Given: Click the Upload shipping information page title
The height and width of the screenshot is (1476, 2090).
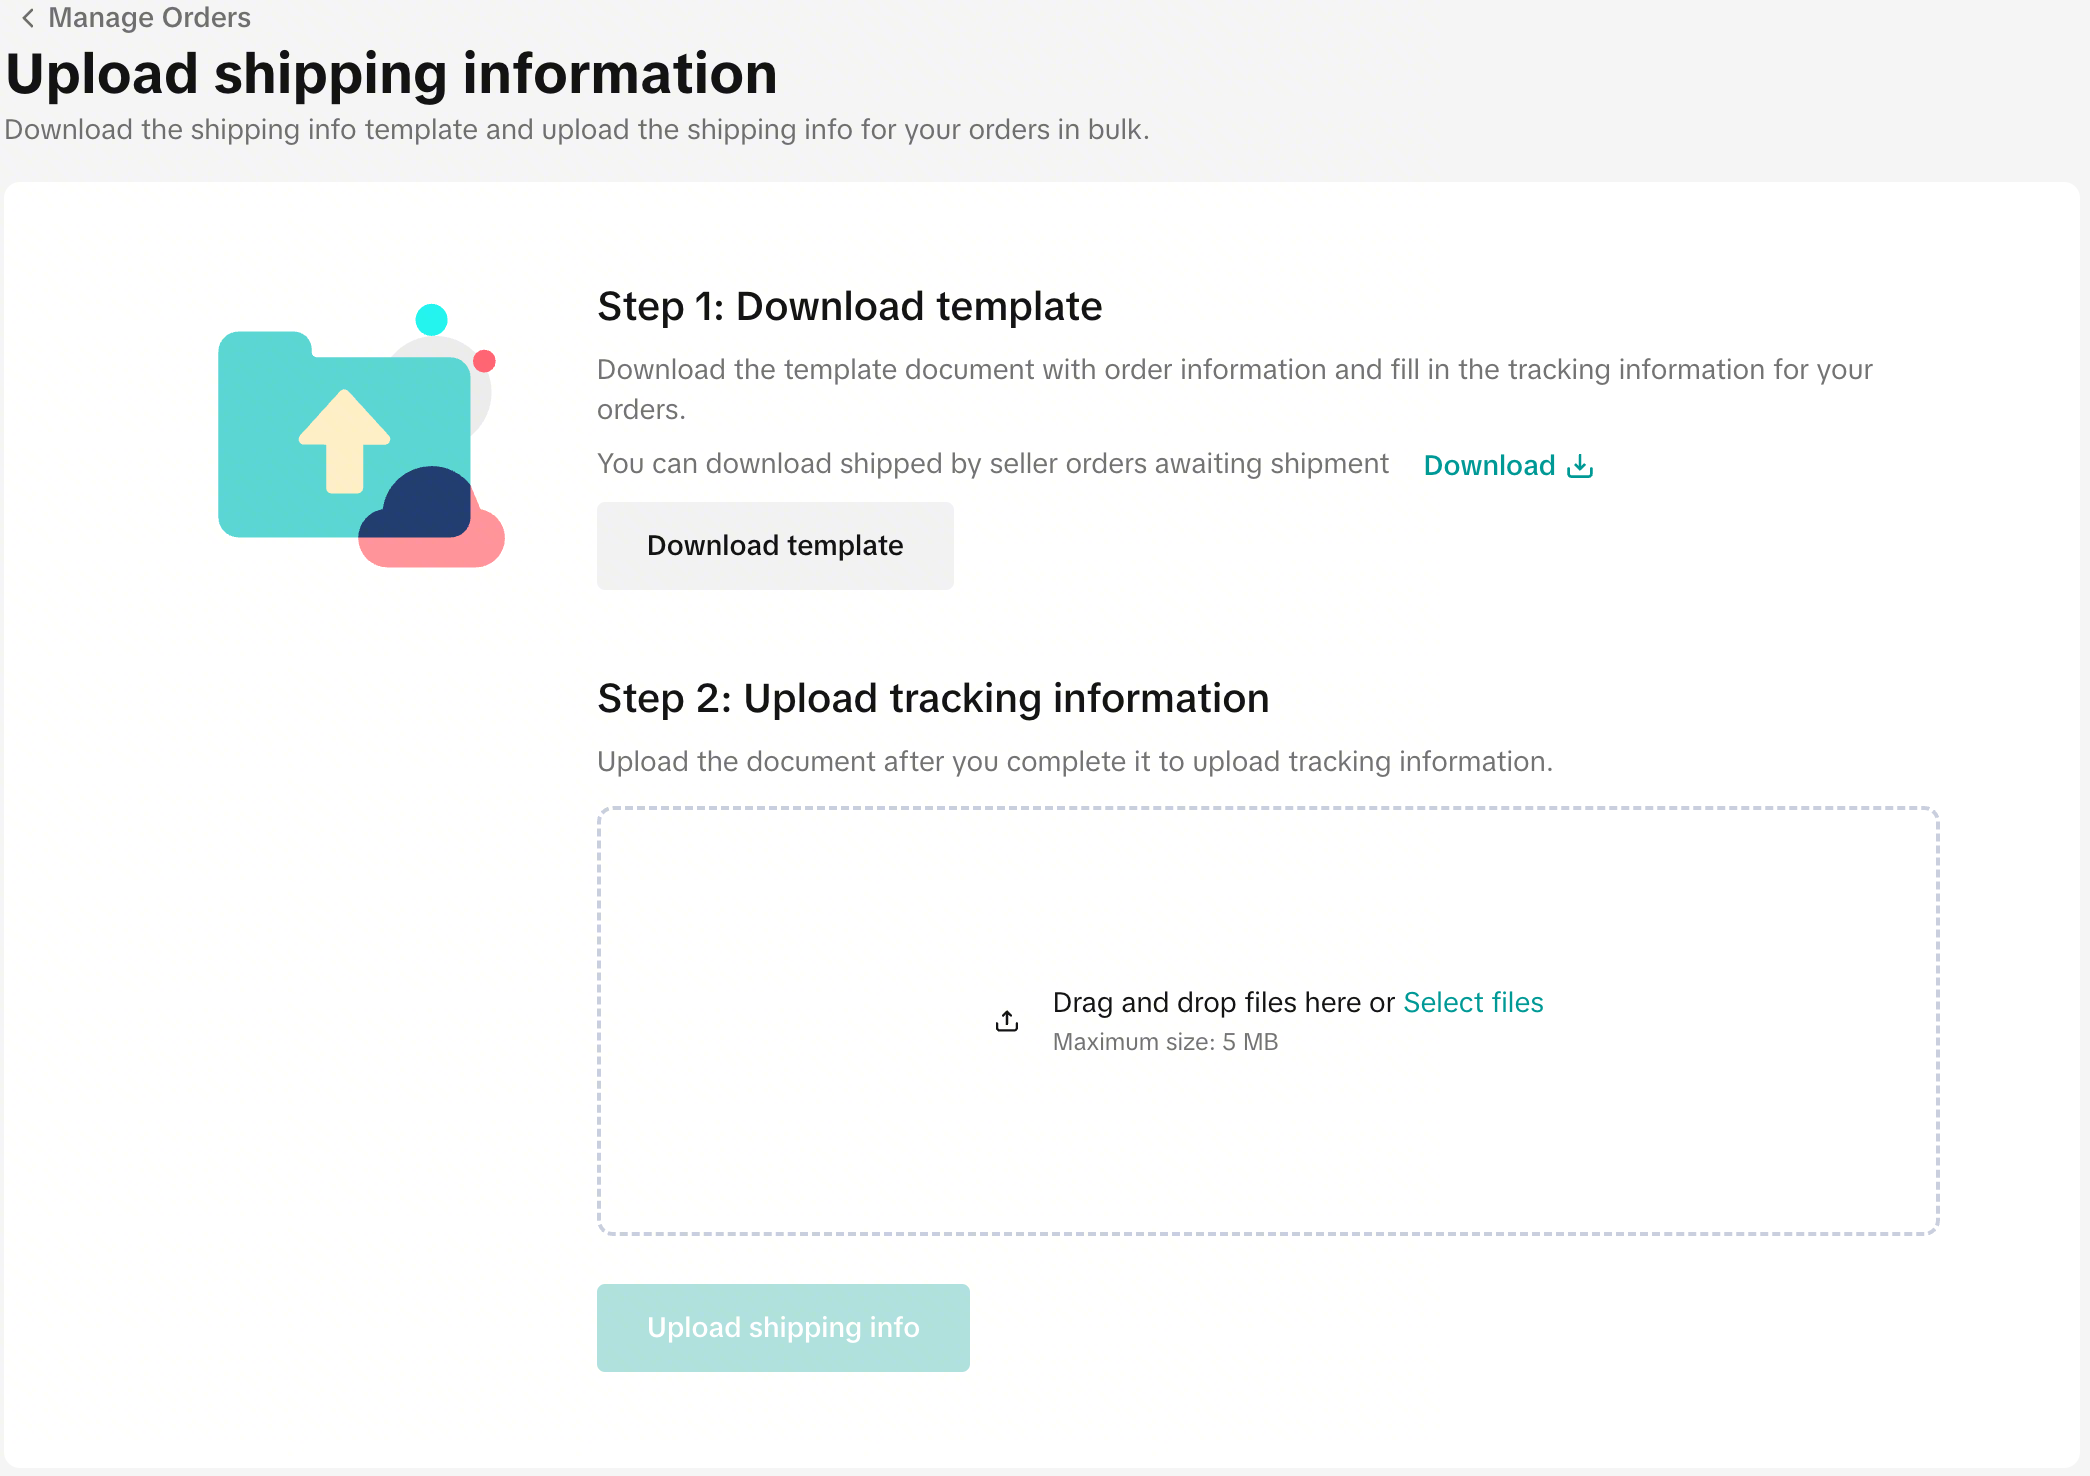Looking at the screenshot, I should tap(391, 74).
